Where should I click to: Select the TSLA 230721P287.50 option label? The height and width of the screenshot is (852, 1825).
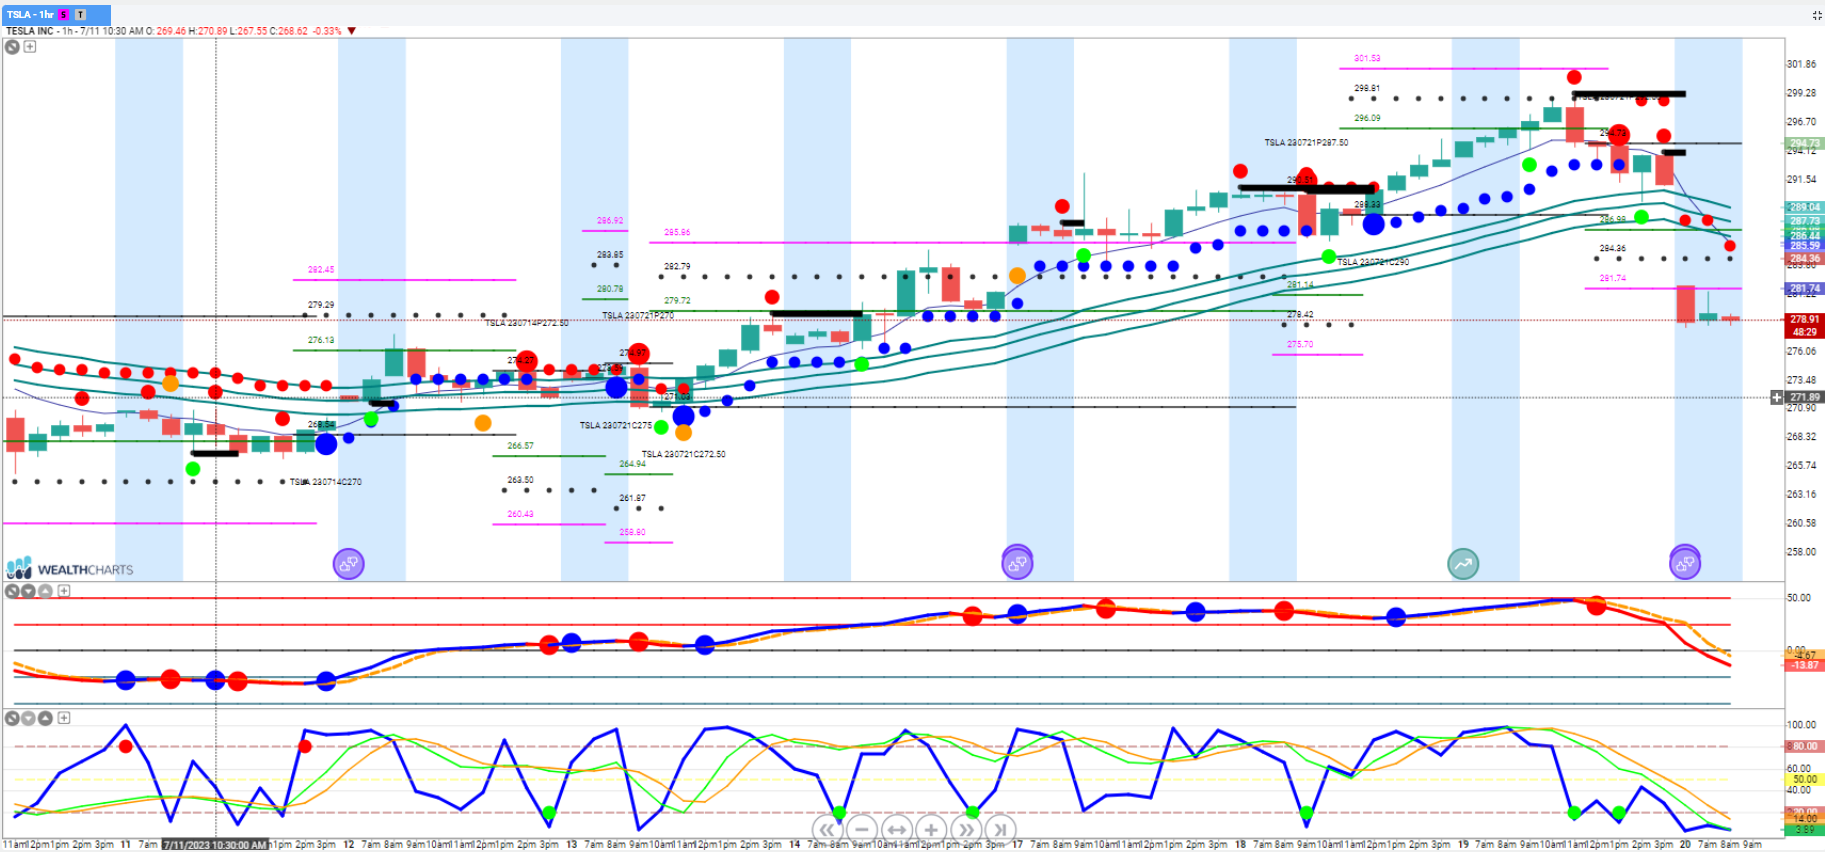[1306, 143]
